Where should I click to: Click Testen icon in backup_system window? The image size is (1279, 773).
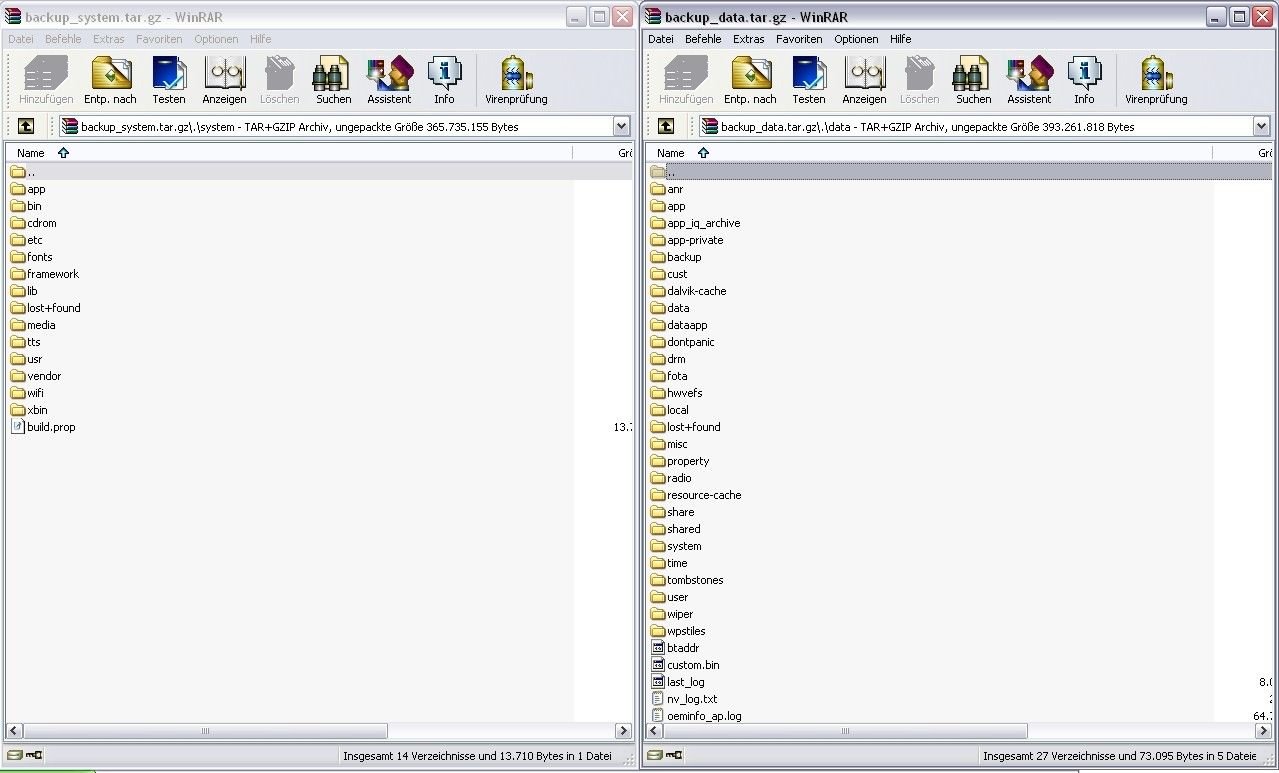(x=169, y=80)
